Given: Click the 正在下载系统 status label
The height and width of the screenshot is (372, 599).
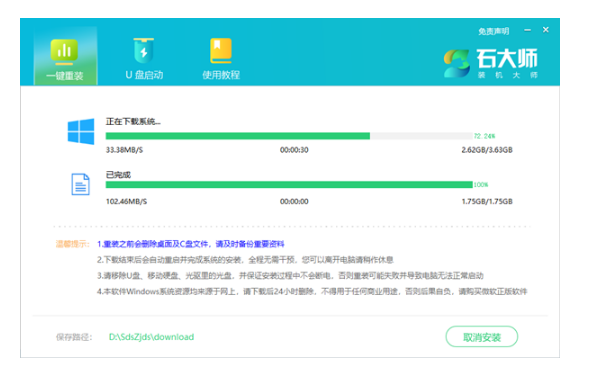Looking at the screenshot, I should pos(133,122).
